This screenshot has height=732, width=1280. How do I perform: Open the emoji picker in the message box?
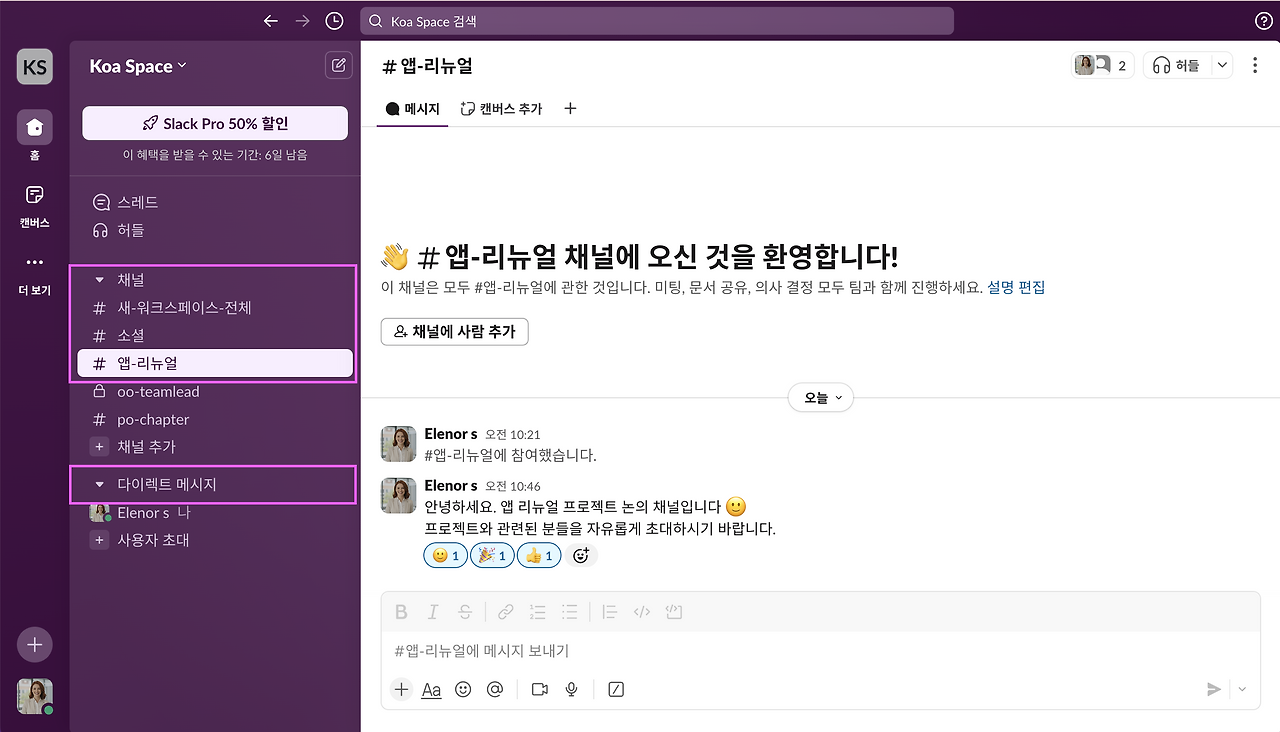click(463, 689)
